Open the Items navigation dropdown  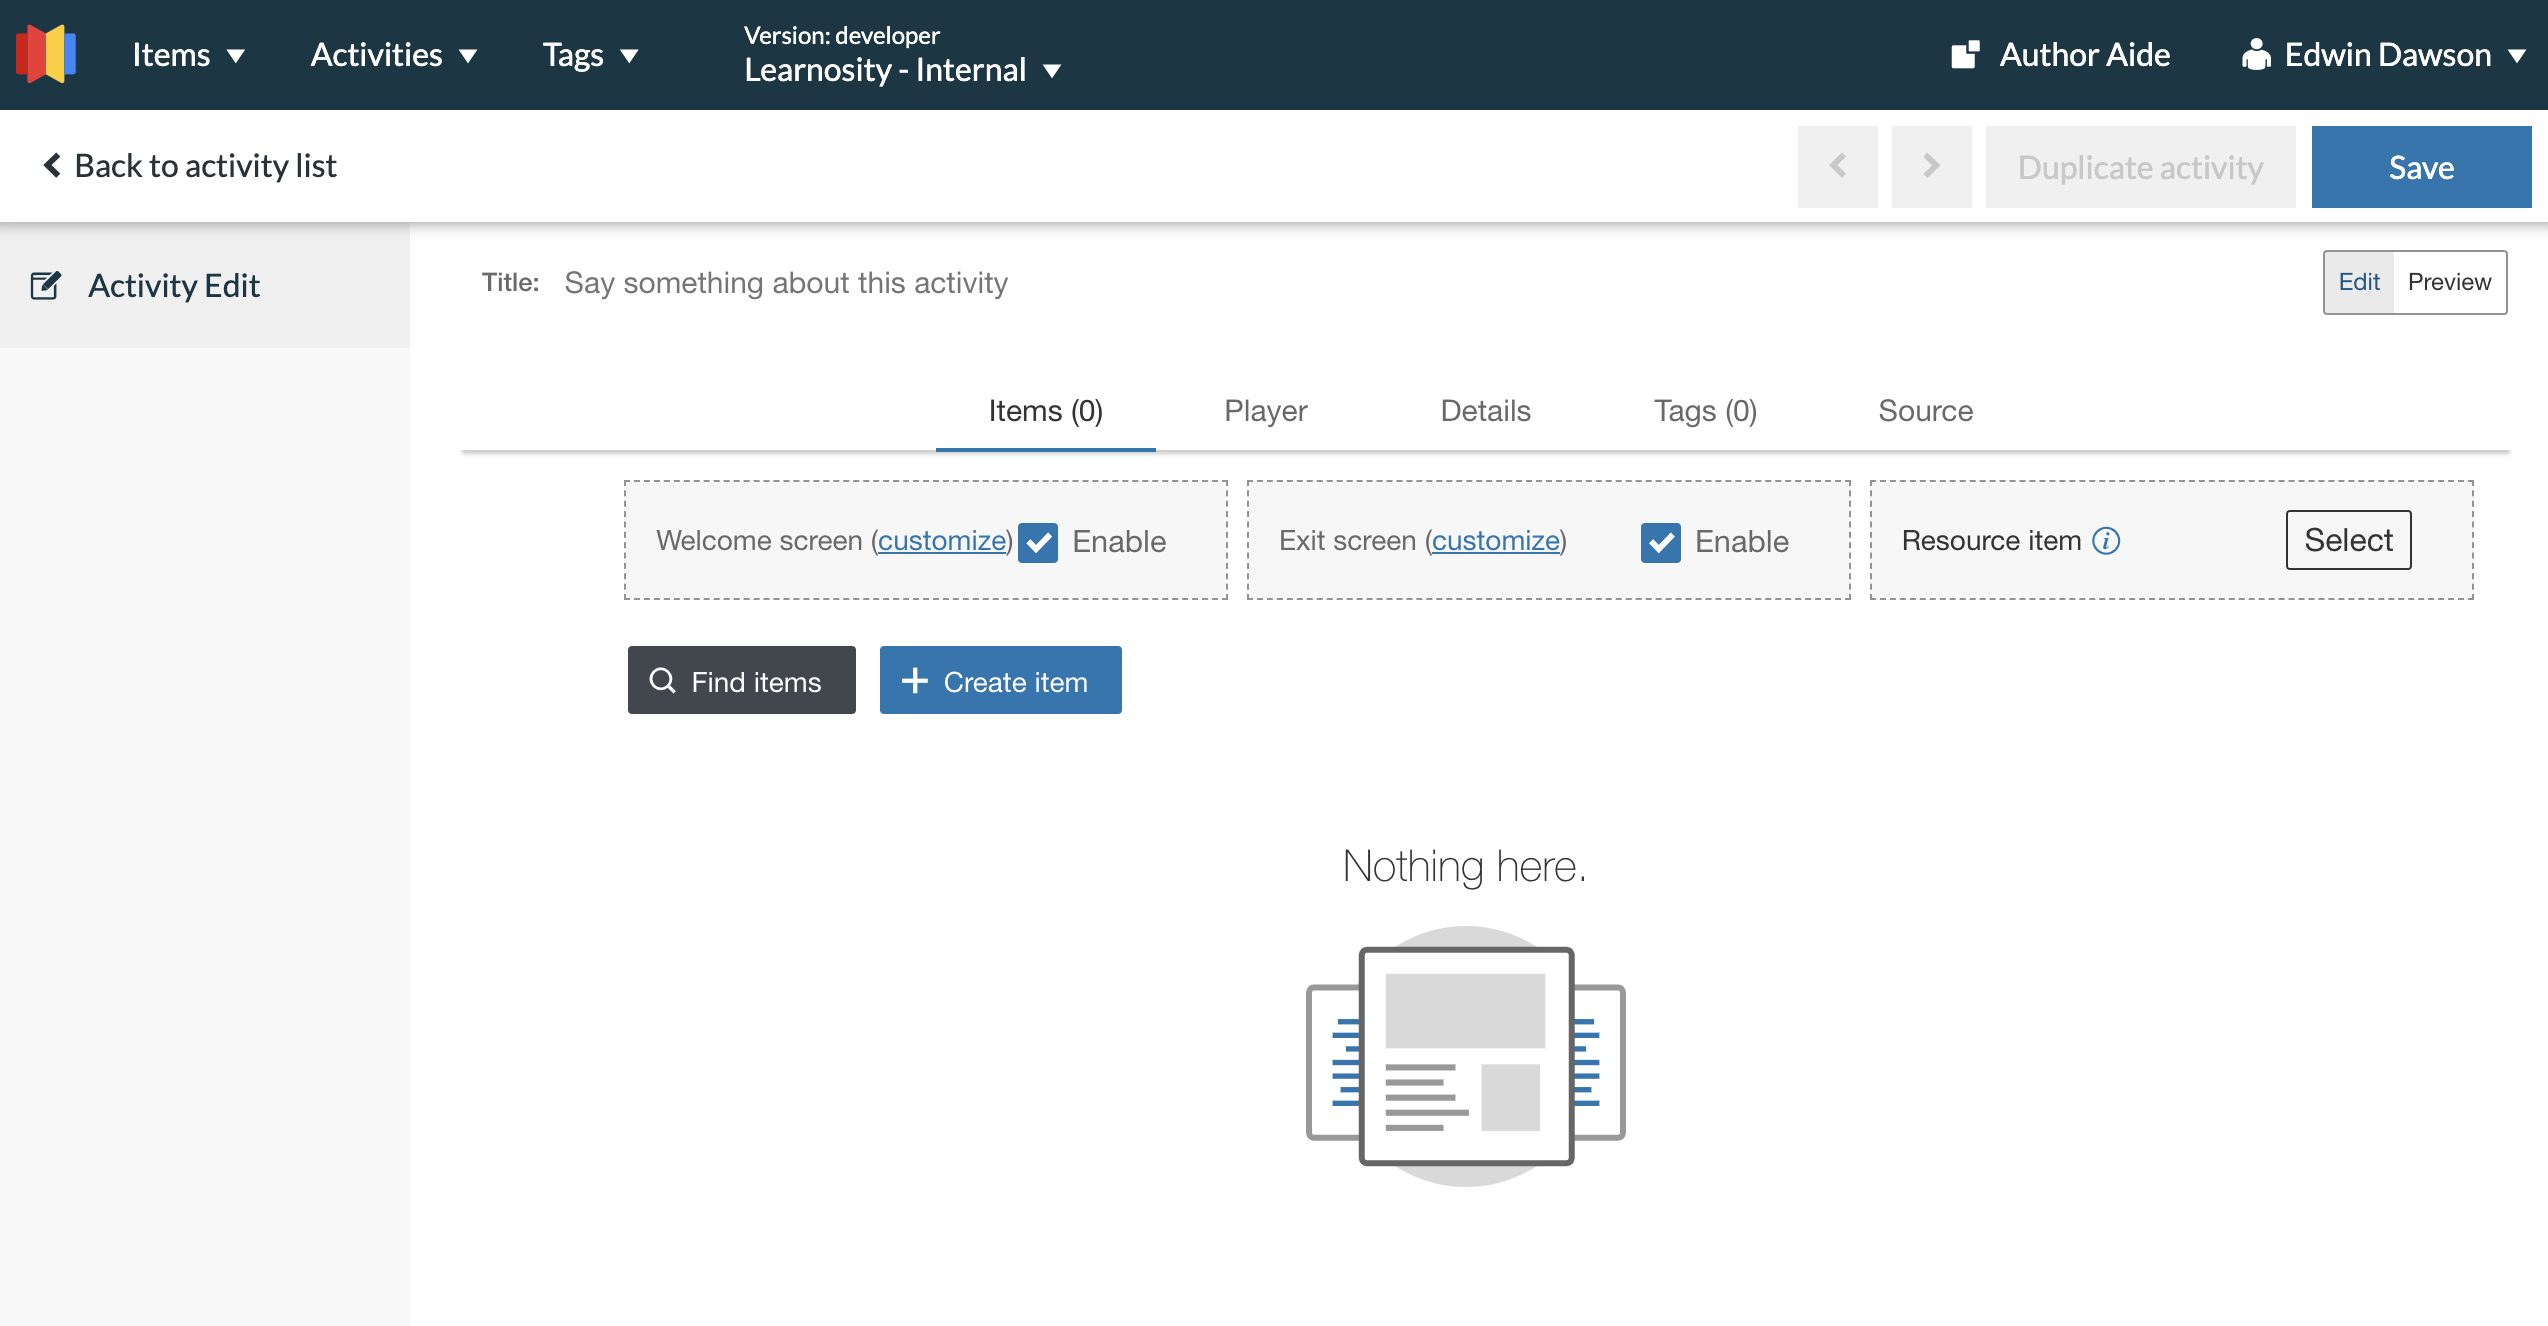(189, 54)
